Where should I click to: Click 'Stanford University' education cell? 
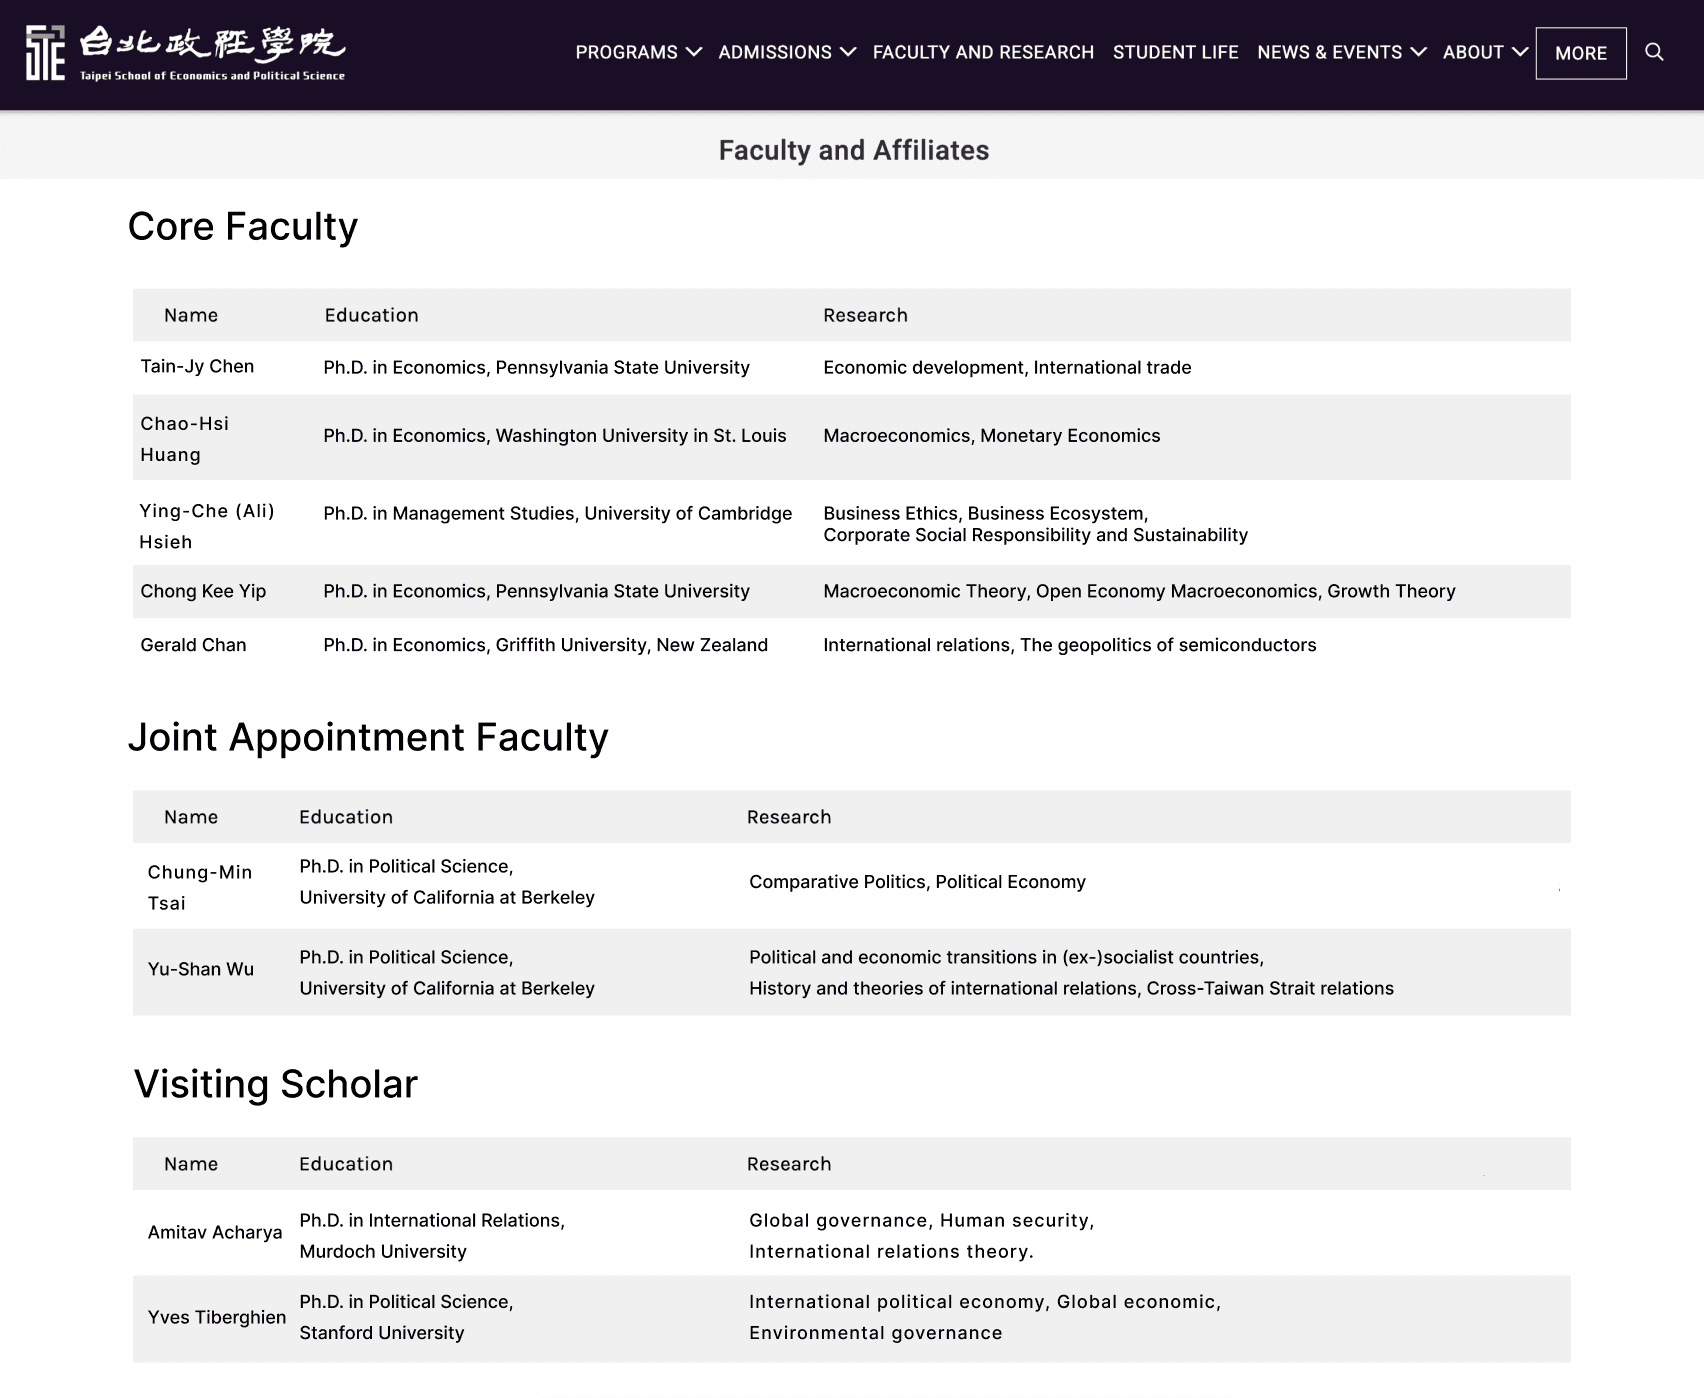coord(406,1317)
